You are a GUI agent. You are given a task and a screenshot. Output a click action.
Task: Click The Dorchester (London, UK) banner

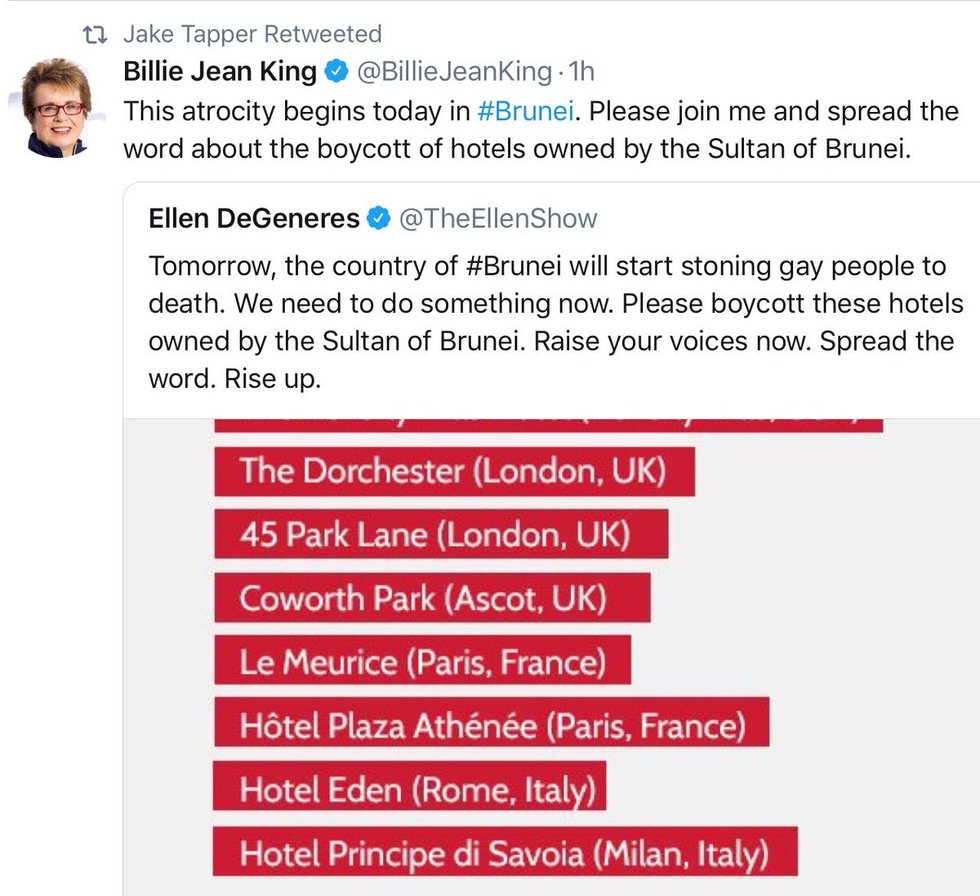454,471
